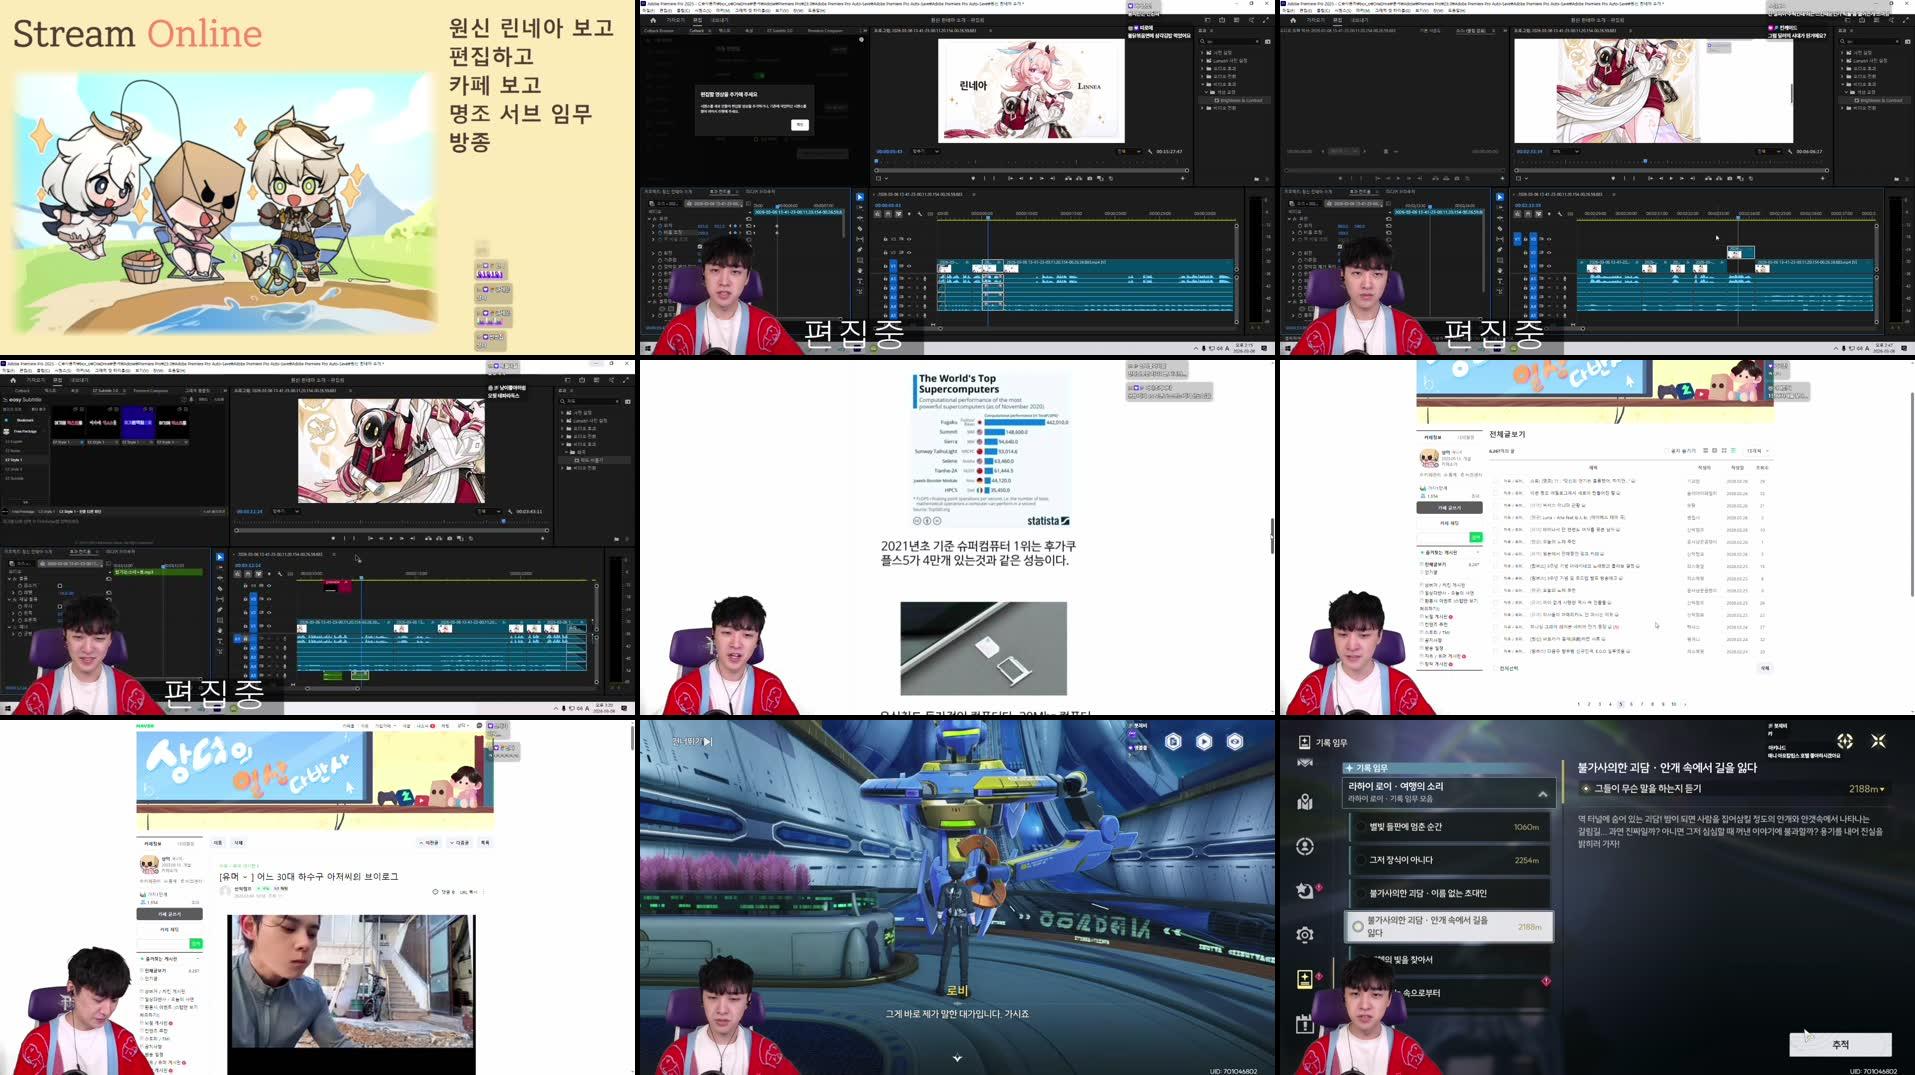Image resolution: width=1915 pixels, height=1075 pixels.
Task: Open the map icon in the game sidebar
Action: [1304, 801]
